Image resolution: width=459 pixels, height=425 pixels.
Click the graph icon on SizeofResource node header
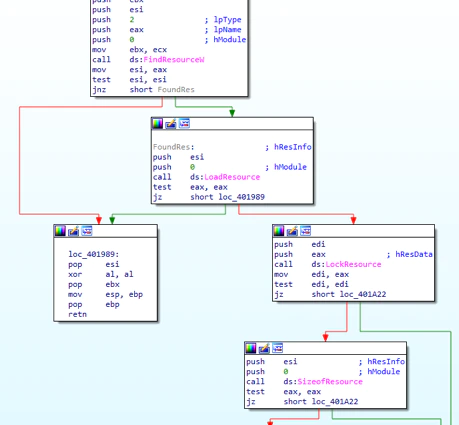pyautogui.click(x=277, y=348)
